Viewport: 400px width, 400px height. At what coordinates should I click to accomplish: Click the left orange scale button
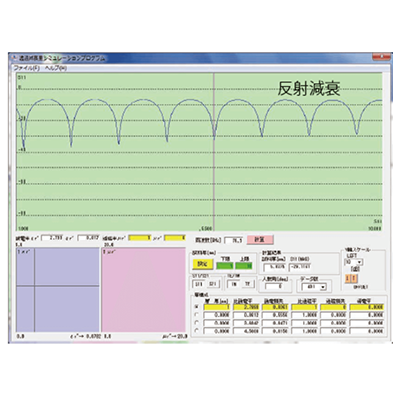[348, 278]
